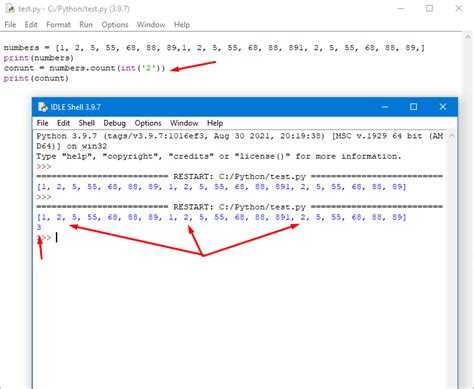Close the IDLE Shell window
Screen dimensions: 474x389
(x=443, y=107)
